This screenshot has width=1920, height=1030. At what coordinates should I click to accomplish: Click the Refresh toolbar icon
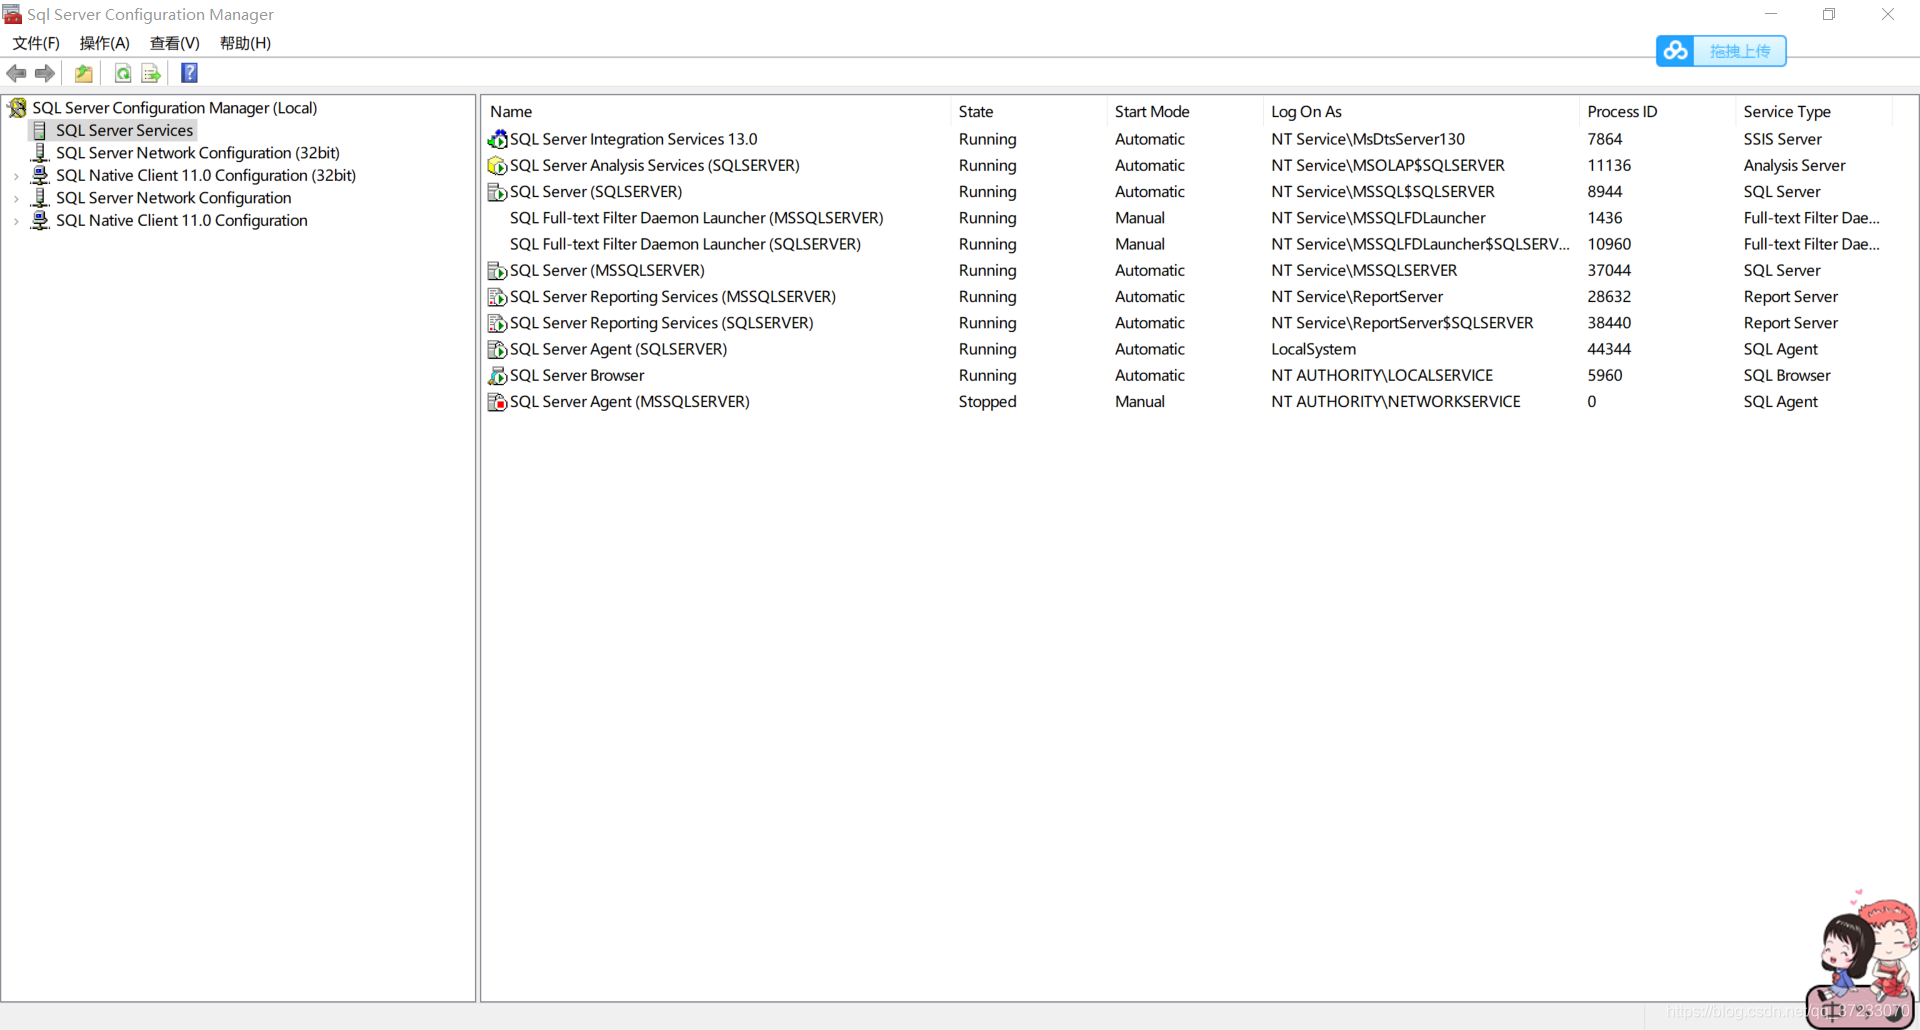click(123, 73)
